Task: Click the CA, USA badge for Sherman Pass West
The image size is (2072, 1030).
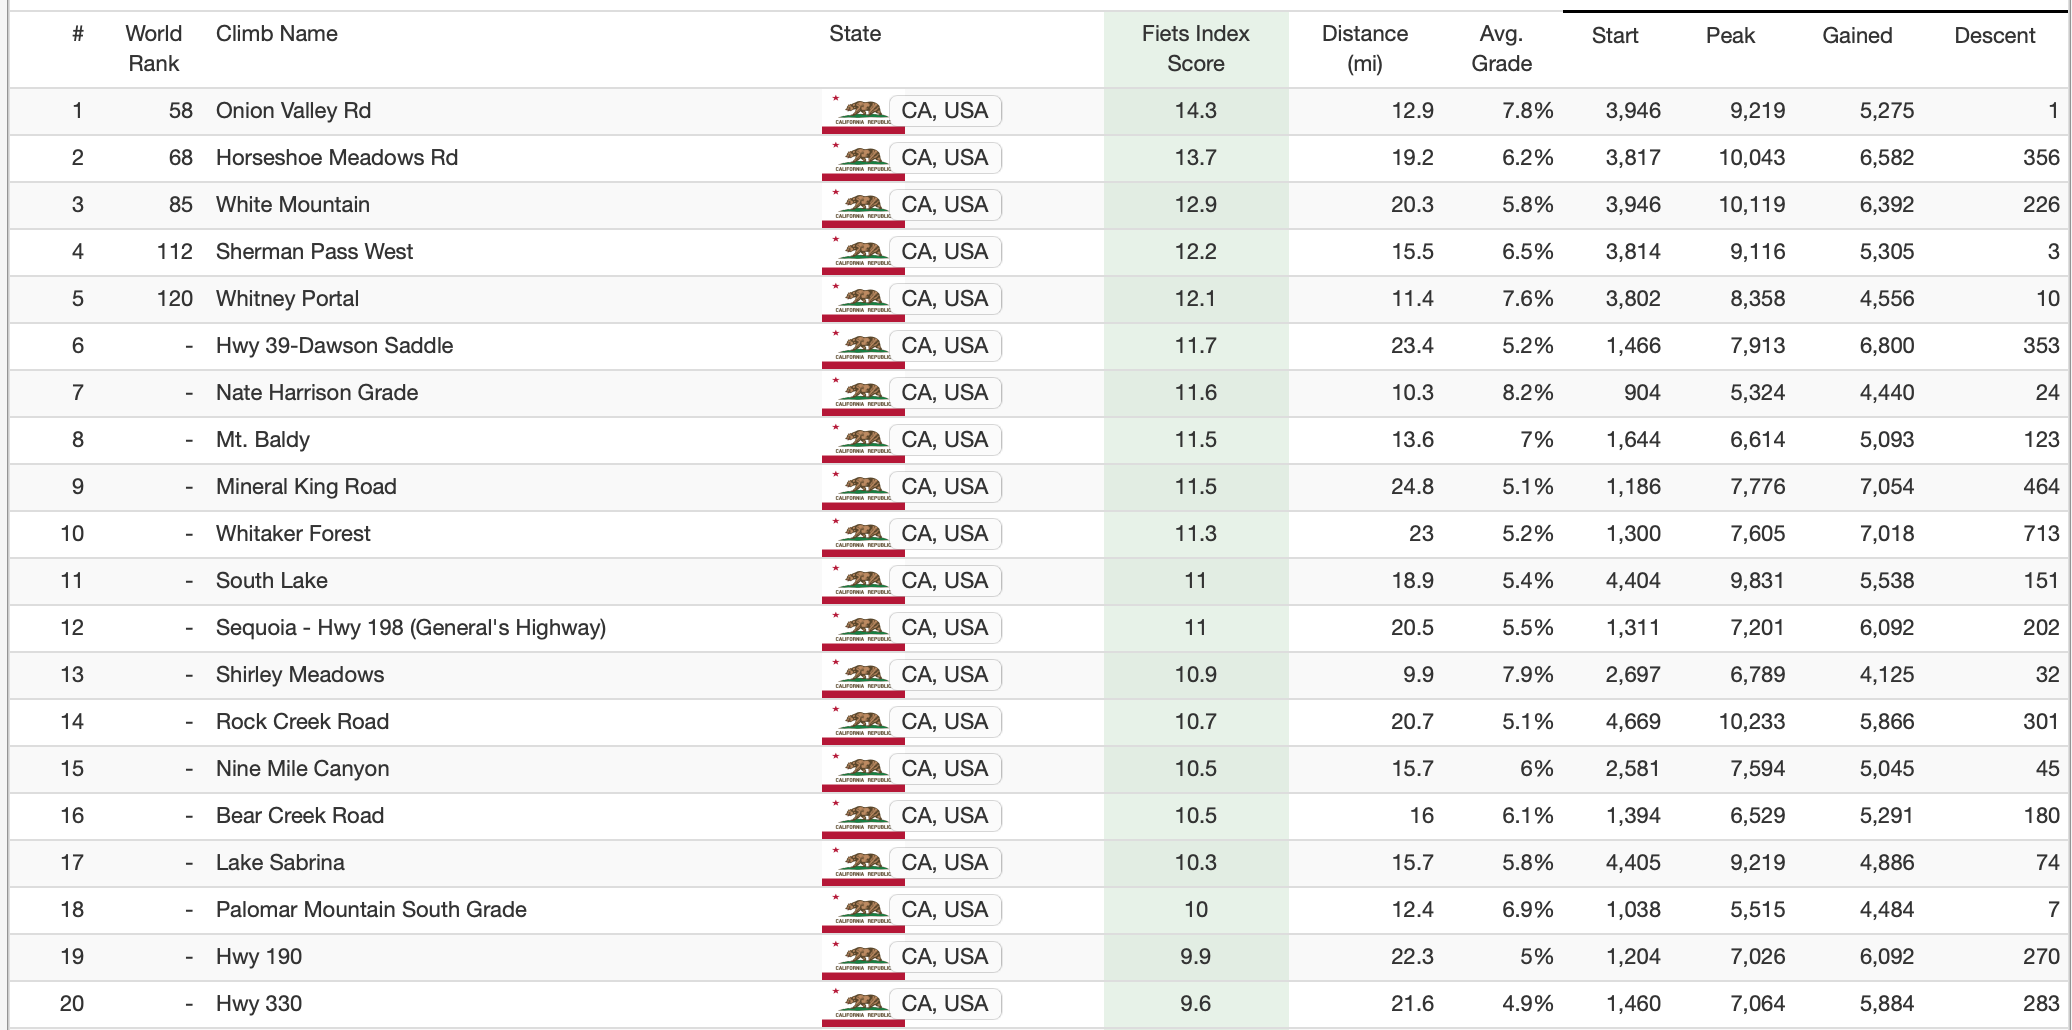Action: pyautogui.click(x=944, y=252)
